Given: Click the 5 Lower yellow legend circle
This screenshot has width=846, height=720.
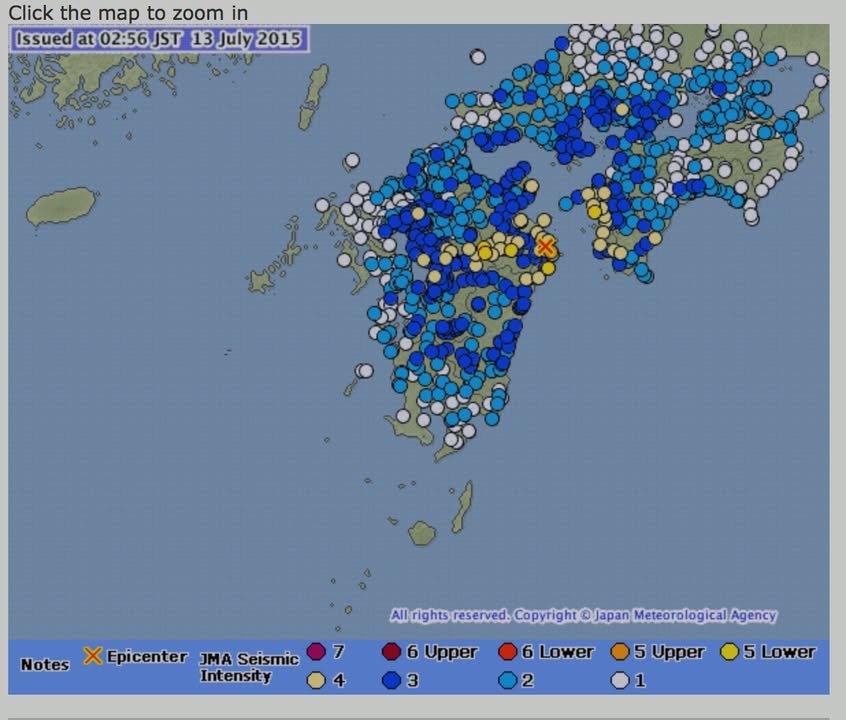Looking at the screenshot, I should [730, 652].
